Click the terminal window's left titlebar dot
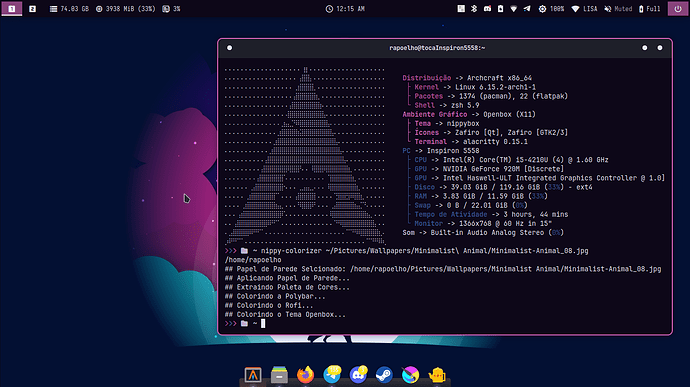Image resolution: width=690 pixels, height=387 pixels. (x=229, y=48)
